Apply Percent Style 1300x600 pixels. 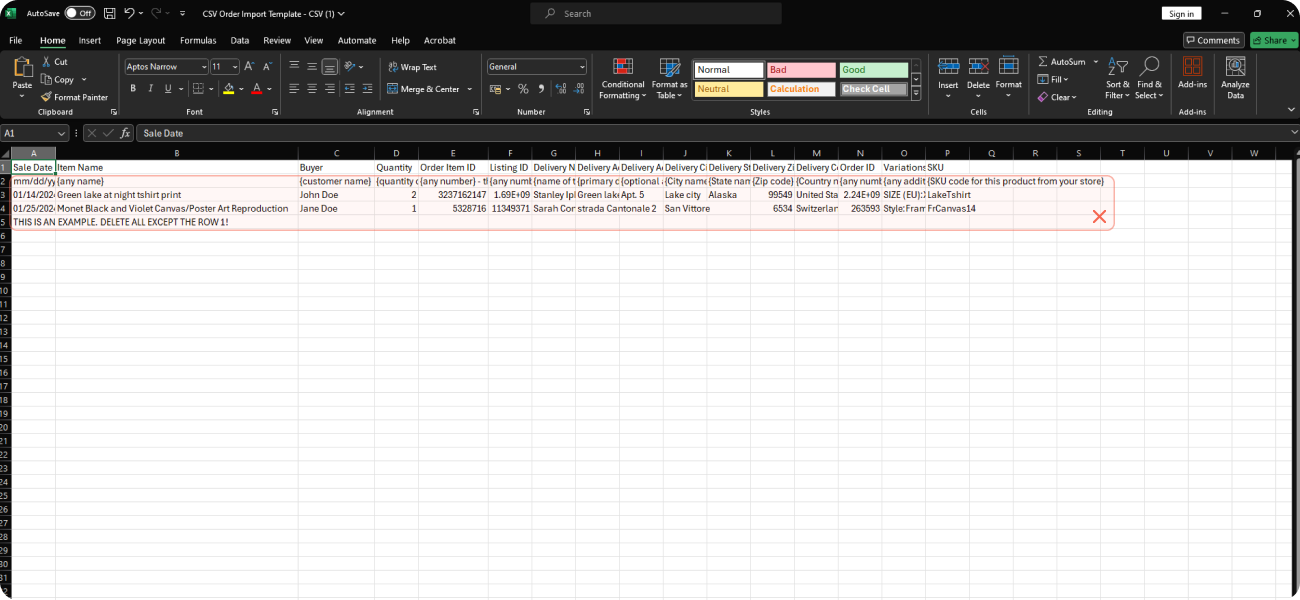click(x=522, y=89)
